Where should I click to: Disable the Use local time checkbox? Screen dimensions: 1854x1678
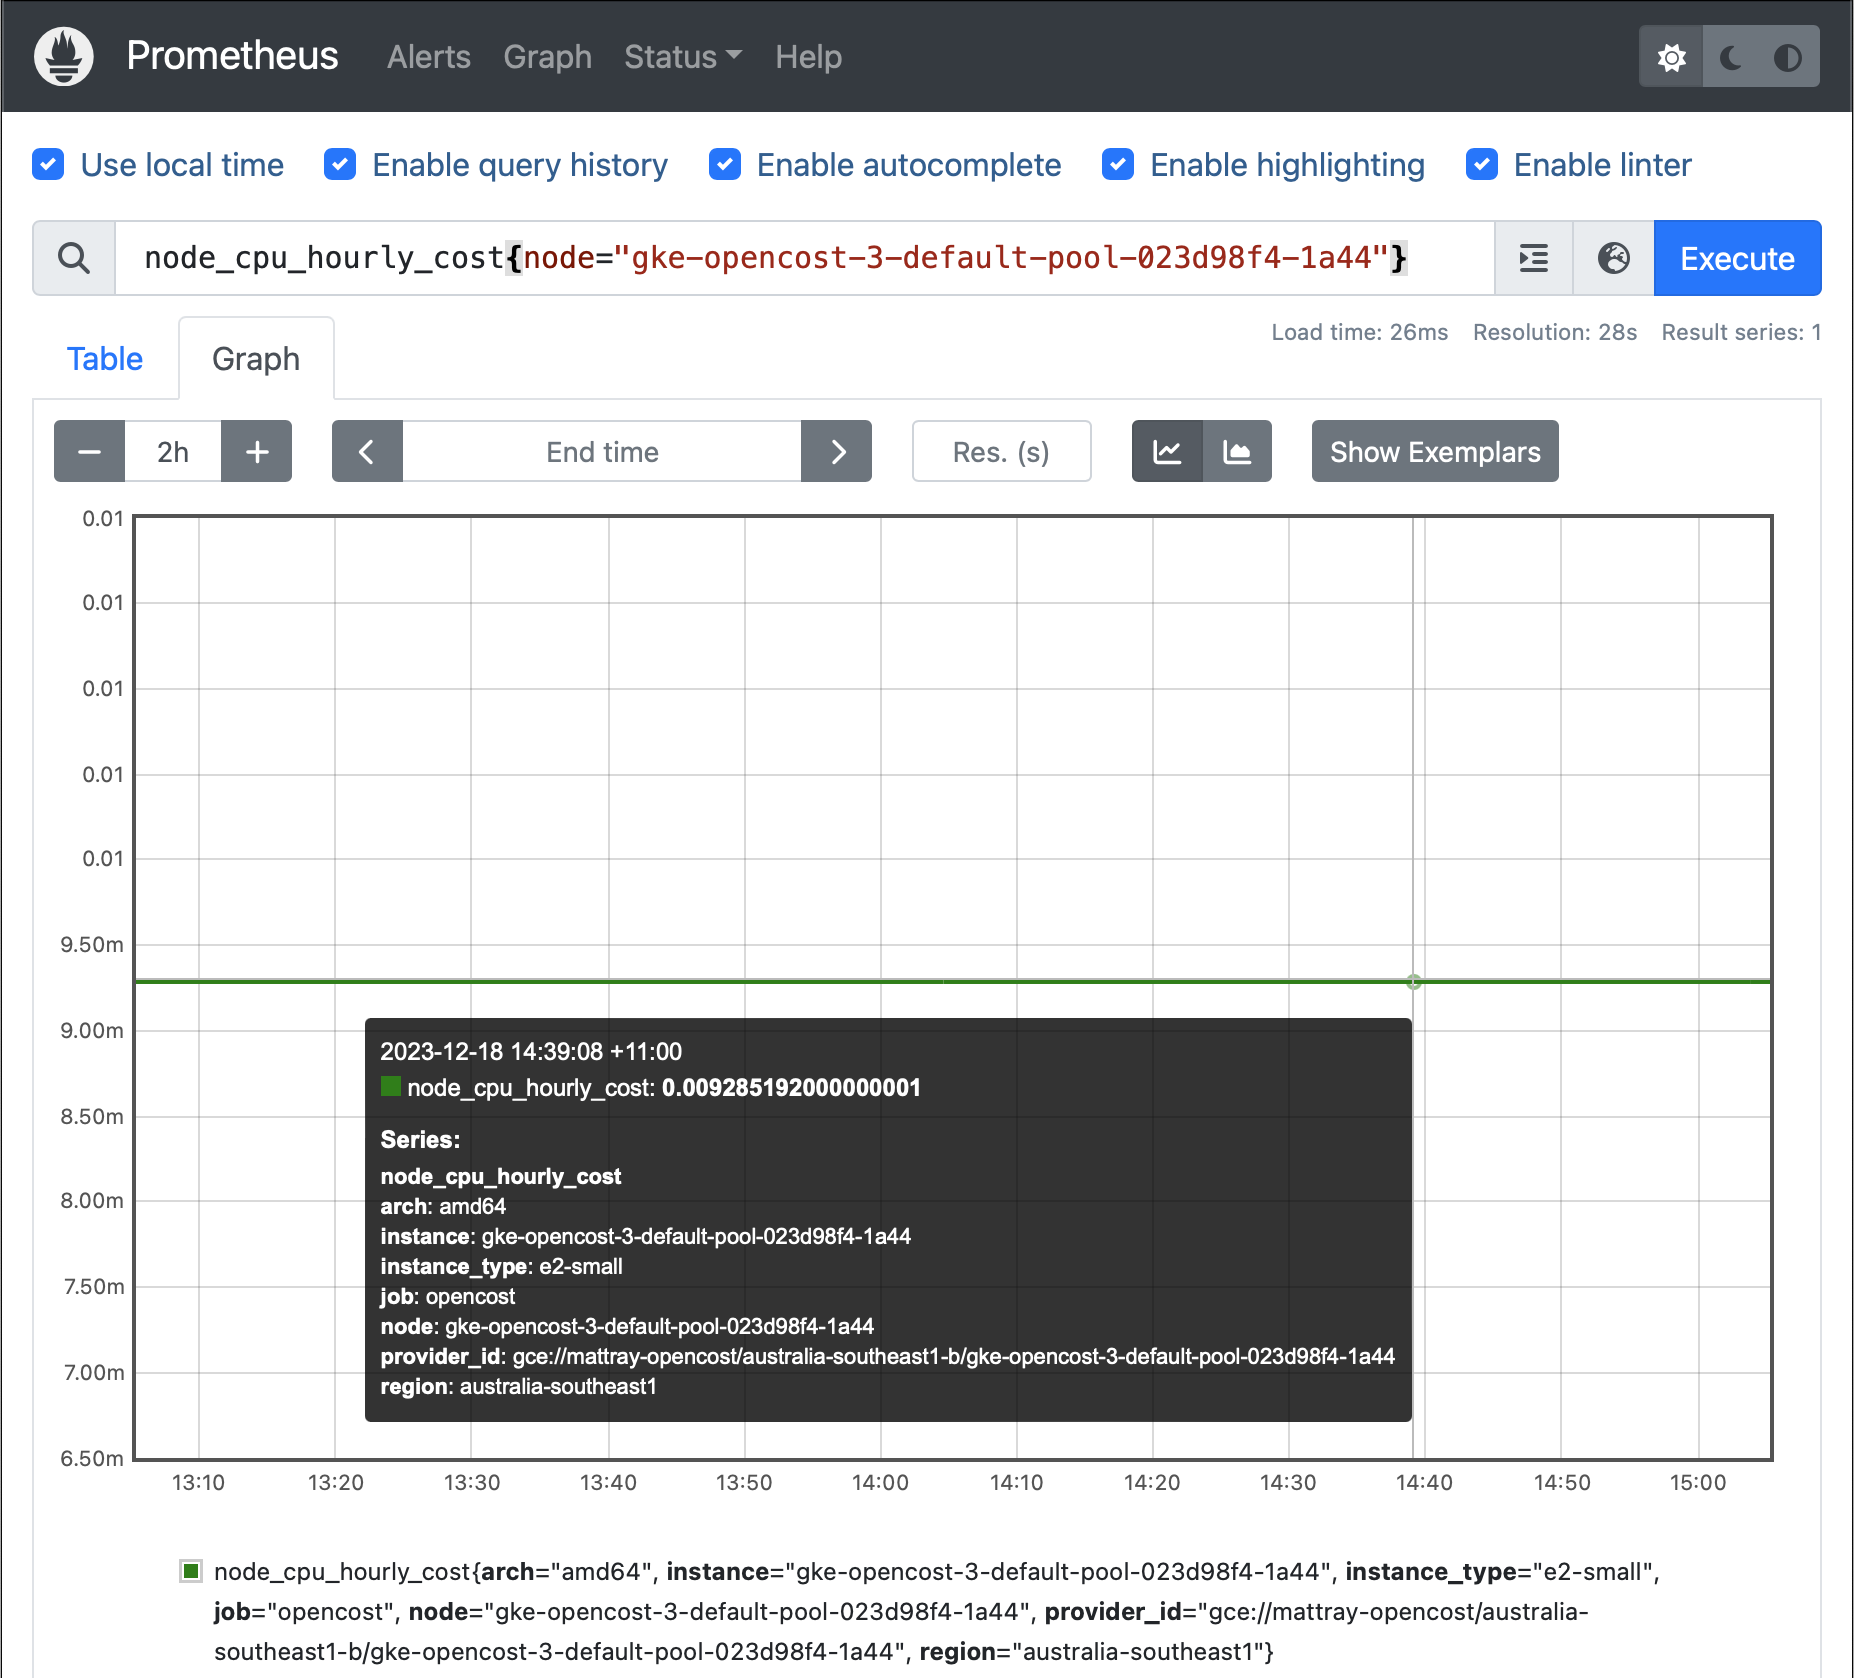48,165
